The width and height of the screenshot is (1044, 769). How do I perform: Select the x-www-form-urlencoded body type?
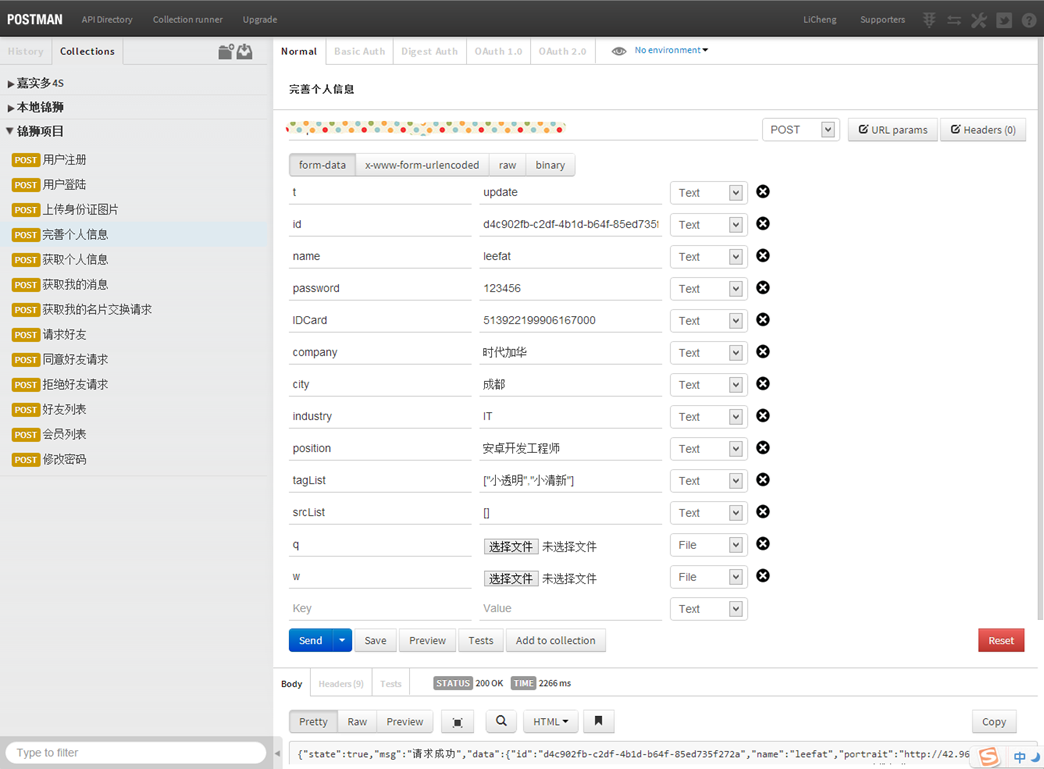(422, 165)
